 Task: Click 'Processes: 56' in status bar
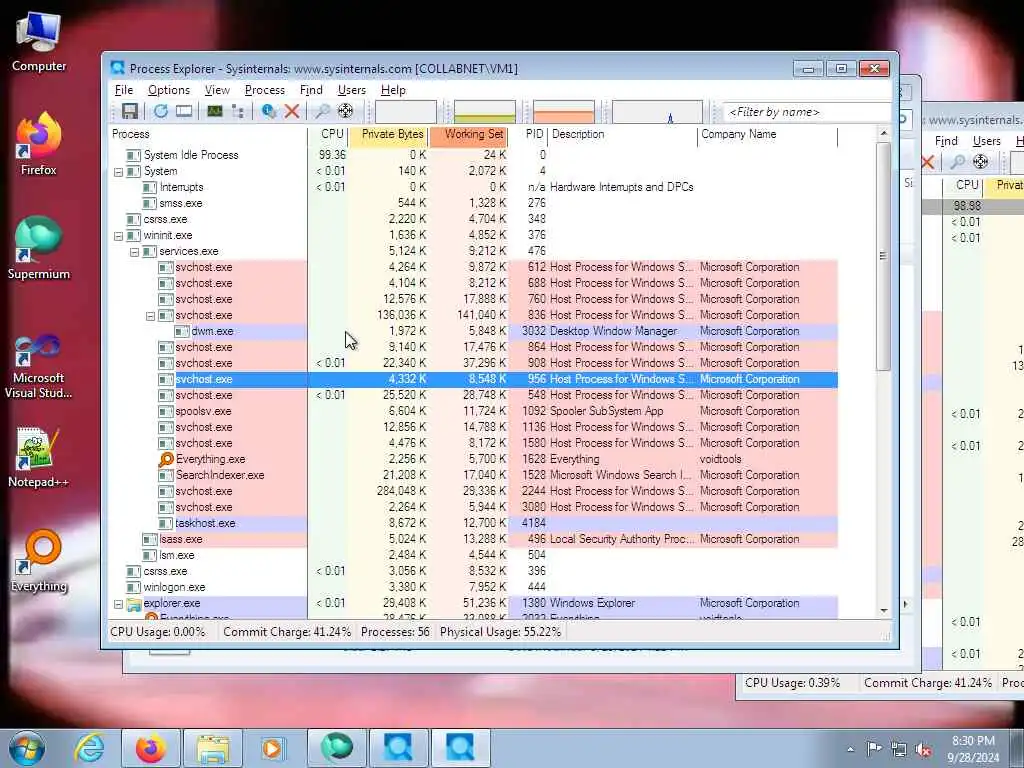click(x=395, y=632)
